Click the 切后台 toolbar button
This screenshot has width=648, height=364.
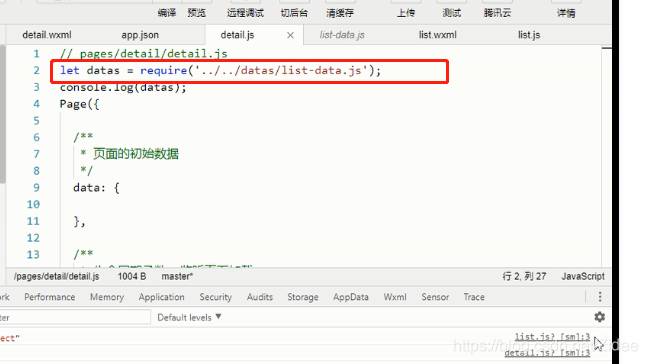click(x=294, y=13)
